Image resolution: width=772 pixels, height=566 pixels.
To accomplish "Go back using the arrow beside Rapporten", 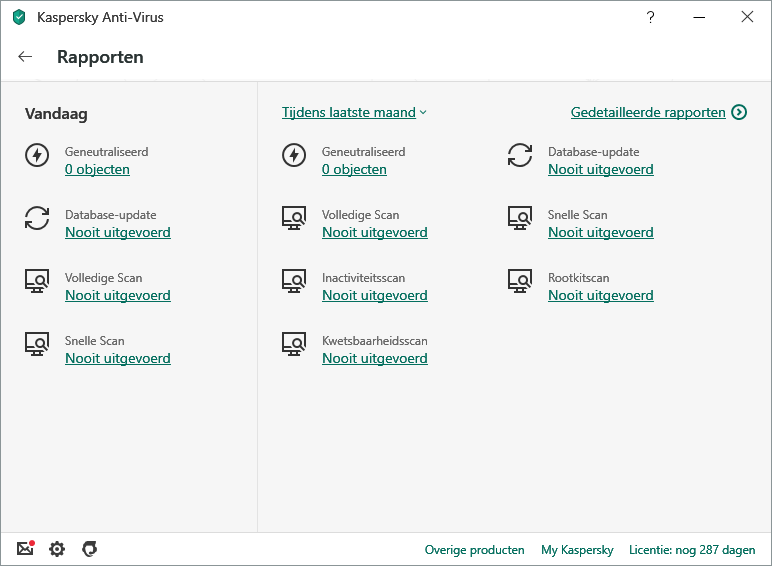I will [25, 57].
